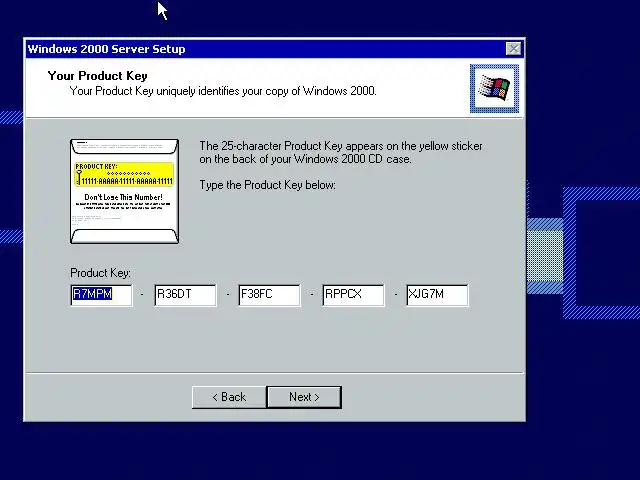
Task: Focus the second key field R36DT
Action: 185,295
